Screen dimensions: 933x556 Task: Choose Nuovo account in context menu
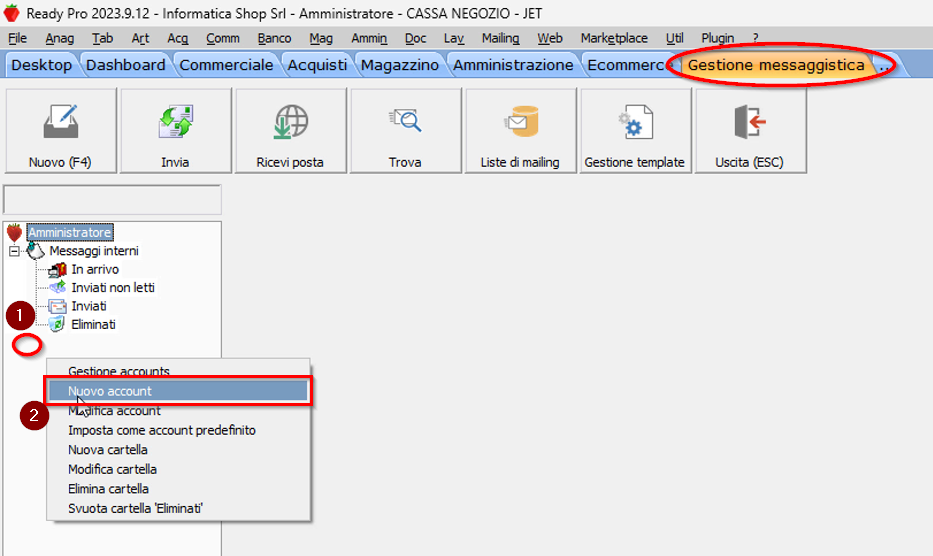coord(179,391)
